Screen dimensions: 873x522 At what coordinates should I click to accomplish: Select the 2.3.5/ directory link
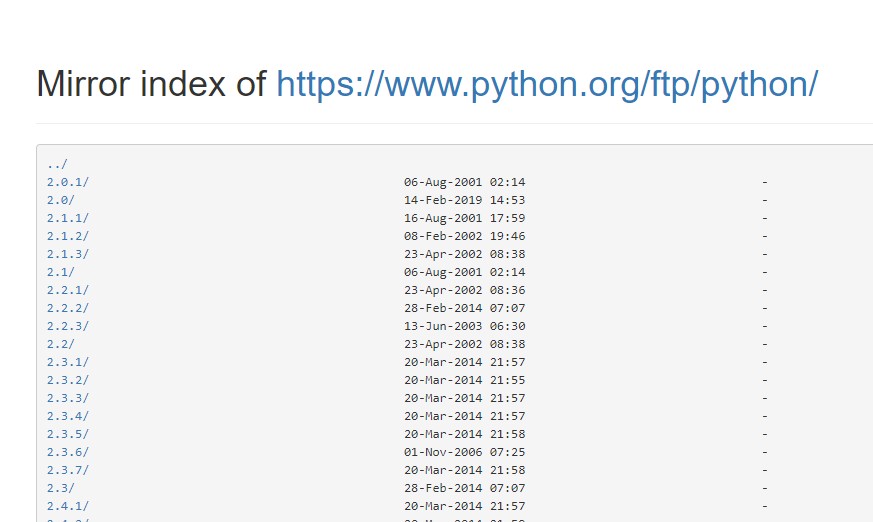[x=68, y=434]
